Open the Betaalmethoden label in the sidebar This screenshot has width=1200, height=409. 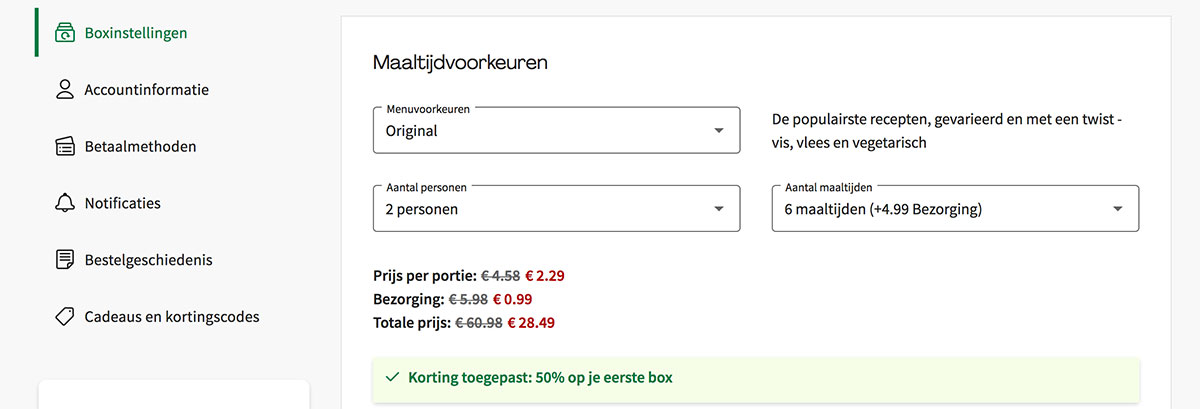click(x=140, y=147)
